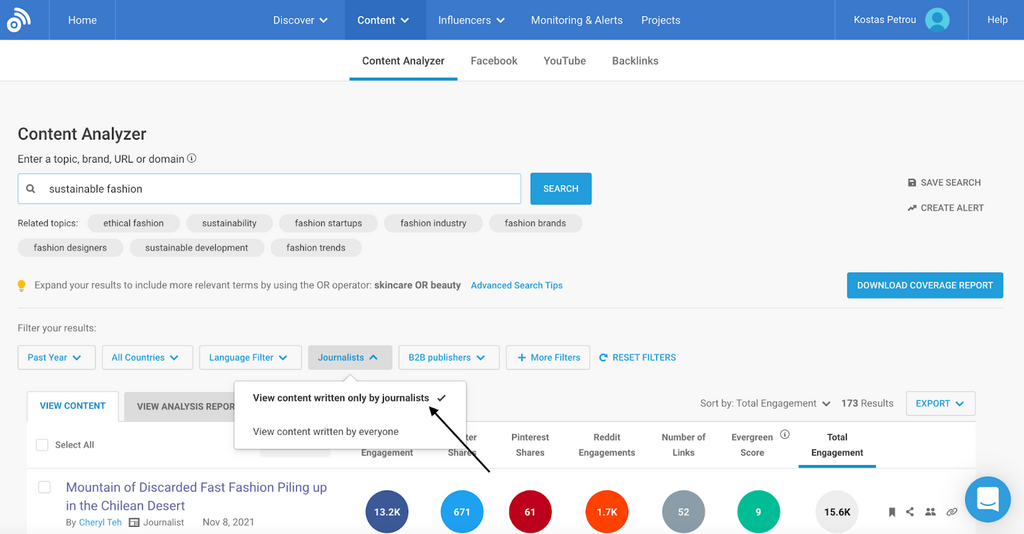Click the topic search input field

280,189
